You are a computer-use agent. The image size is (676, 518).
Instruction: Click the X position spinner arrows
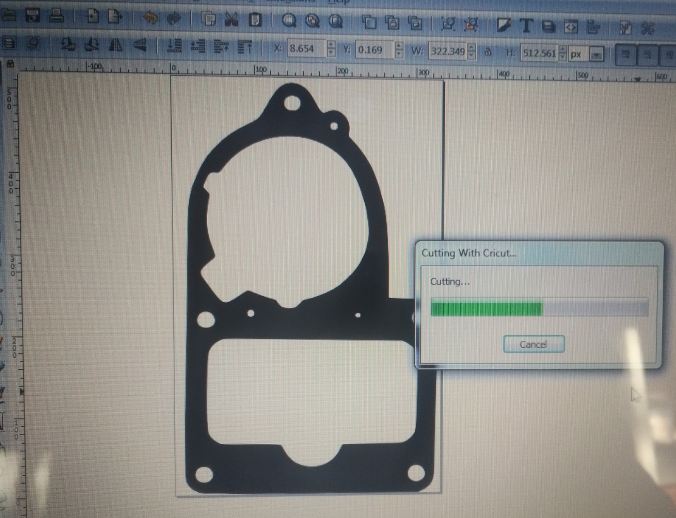pos(331,49)
